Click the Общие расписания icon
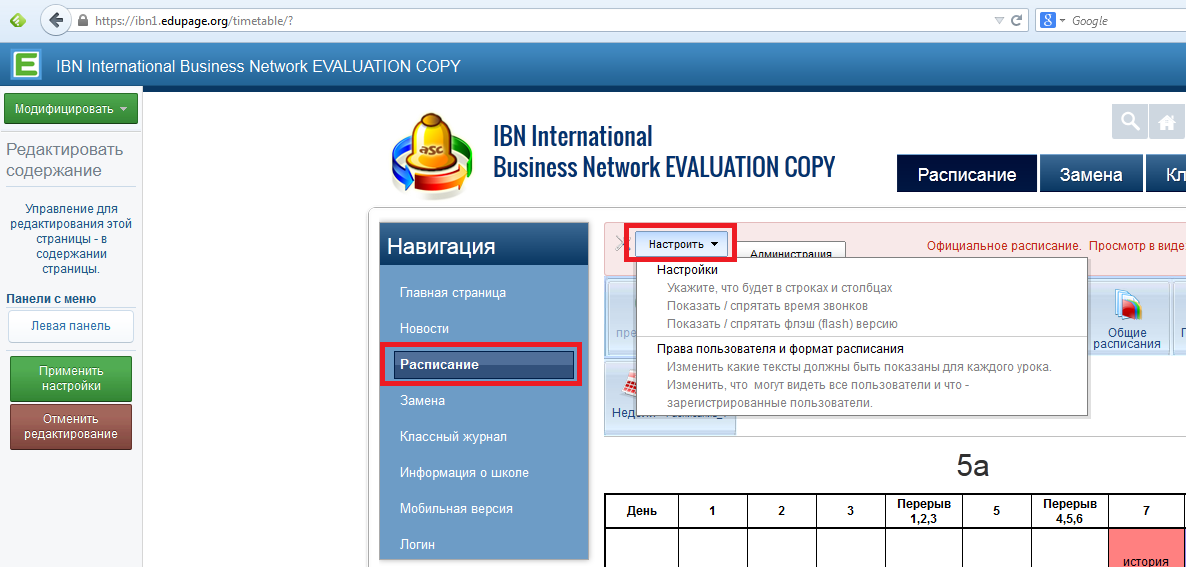 coord(1126,318)
